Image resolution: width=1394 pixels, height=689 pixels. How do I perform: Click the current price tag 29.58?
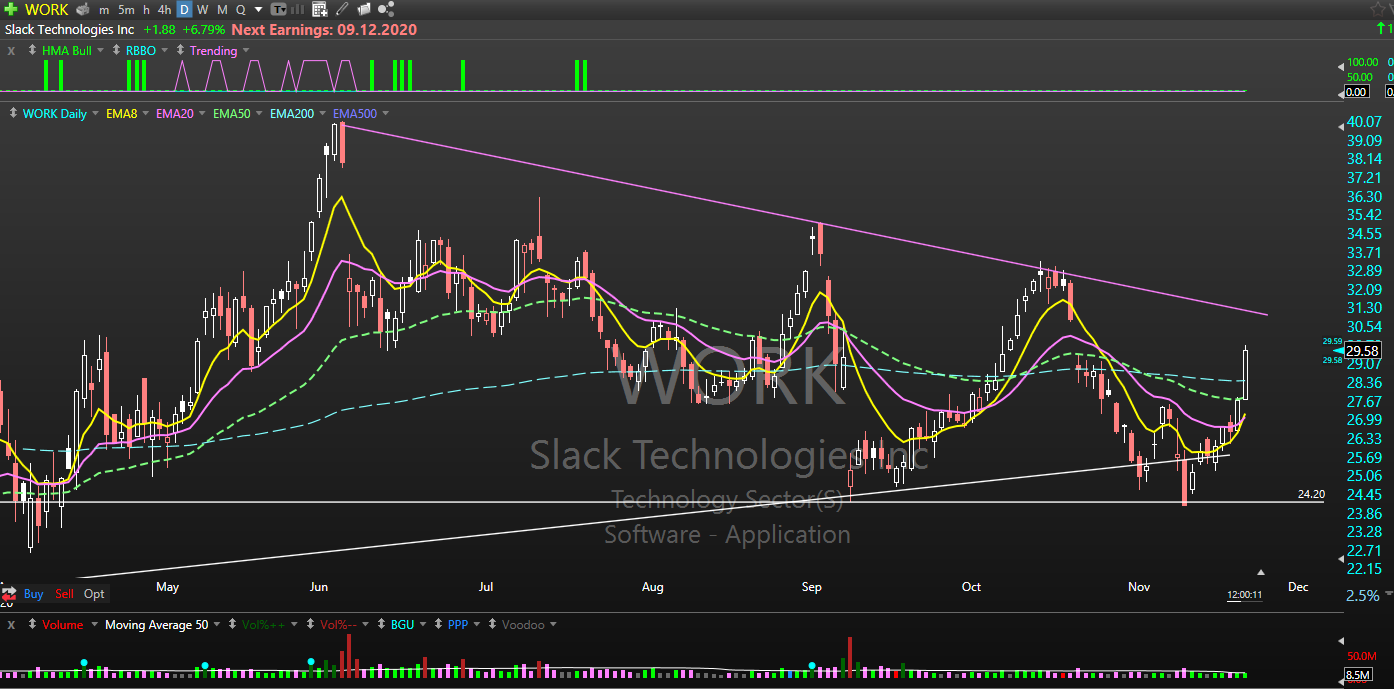pos(1363,351)
